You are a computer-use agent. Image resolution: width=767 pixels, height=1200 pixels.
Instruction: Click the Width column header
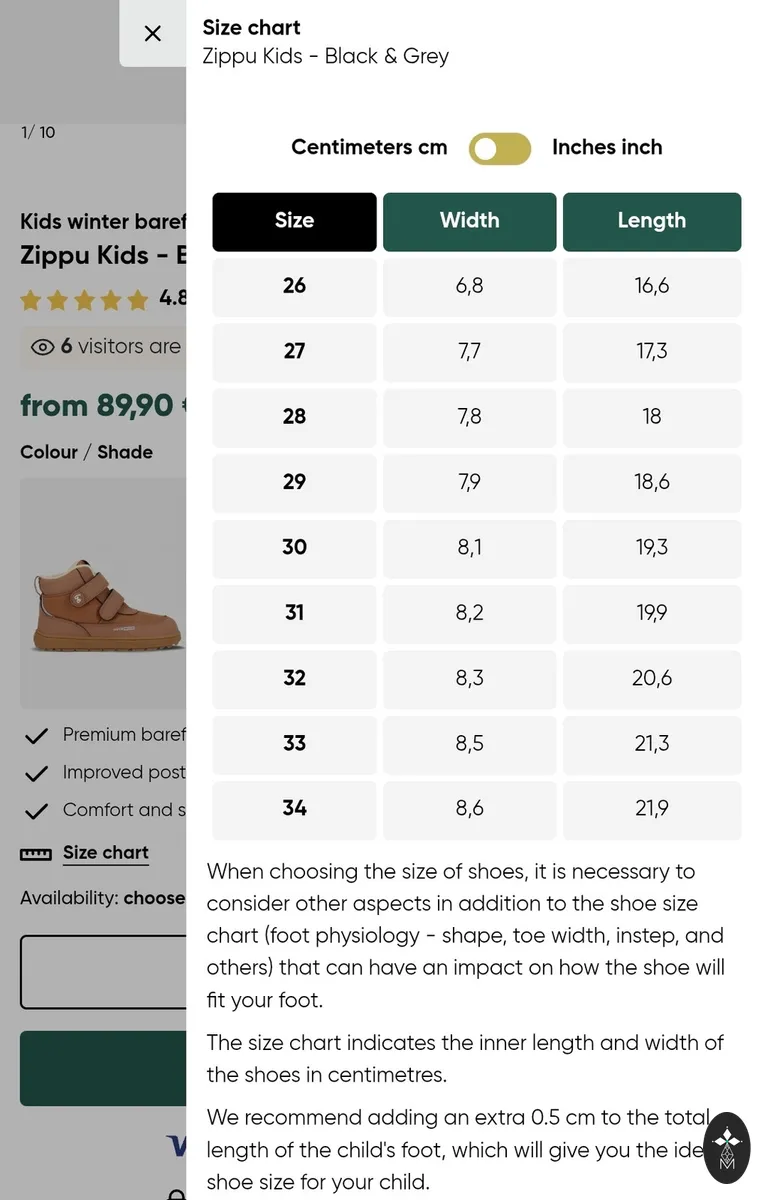[x=469, y=221]
